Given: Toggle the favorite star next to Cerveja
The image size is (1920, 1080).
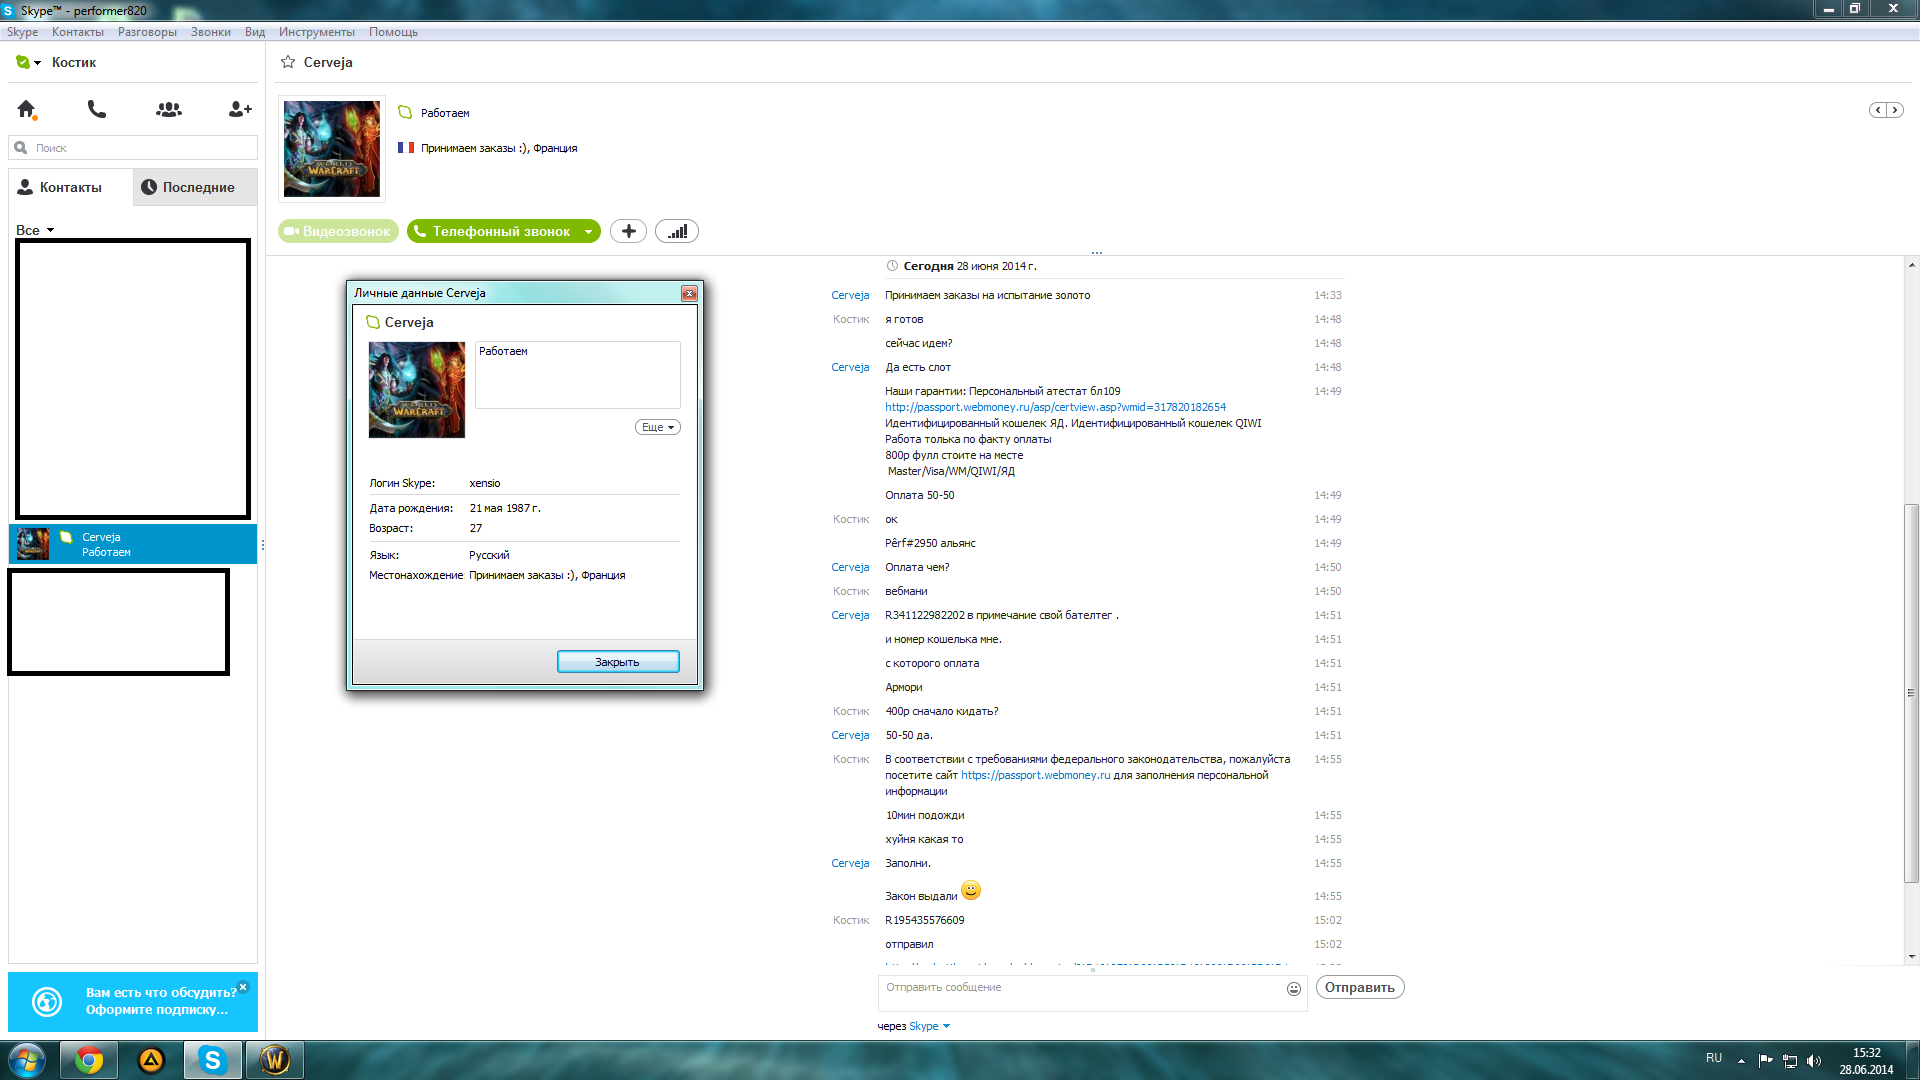Looking at the screenshot, I should 288,62.
